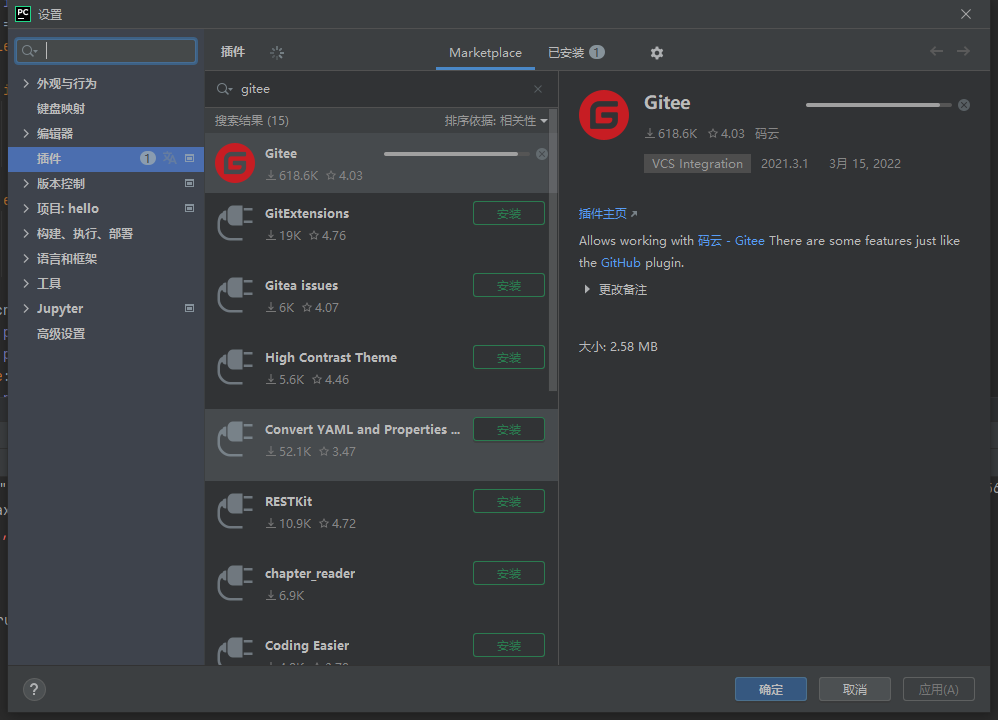
Task: Switch to the 已安装 tab
Action: coord(576,53)
